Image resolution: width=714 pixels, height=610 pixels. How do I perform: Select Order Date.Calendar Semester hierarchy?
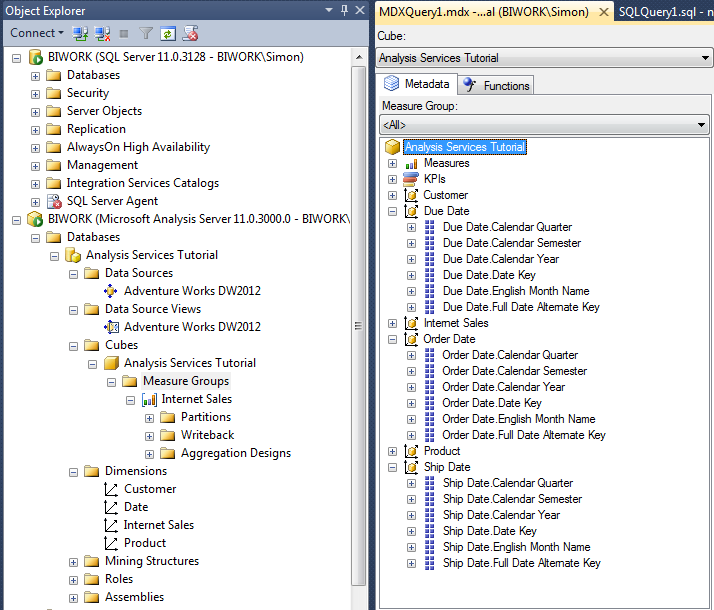coord(515,371)
